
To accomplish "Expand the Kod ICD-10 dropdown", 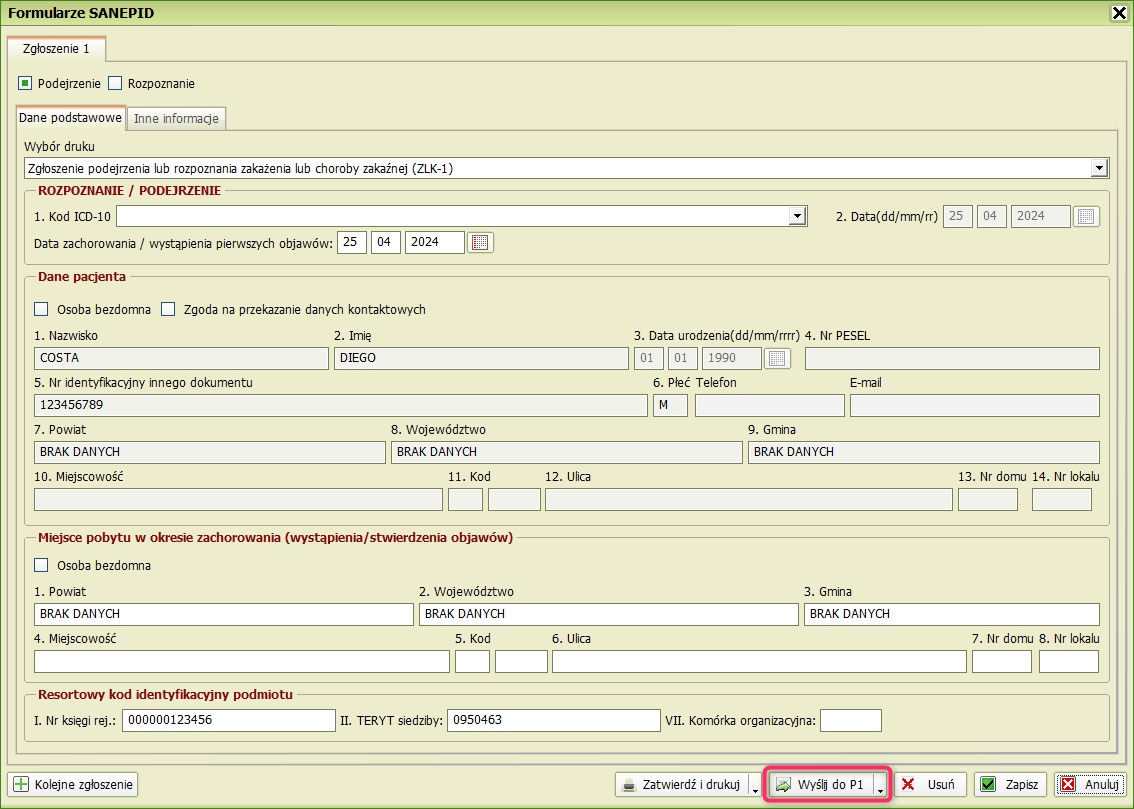I will click(797, 216).
